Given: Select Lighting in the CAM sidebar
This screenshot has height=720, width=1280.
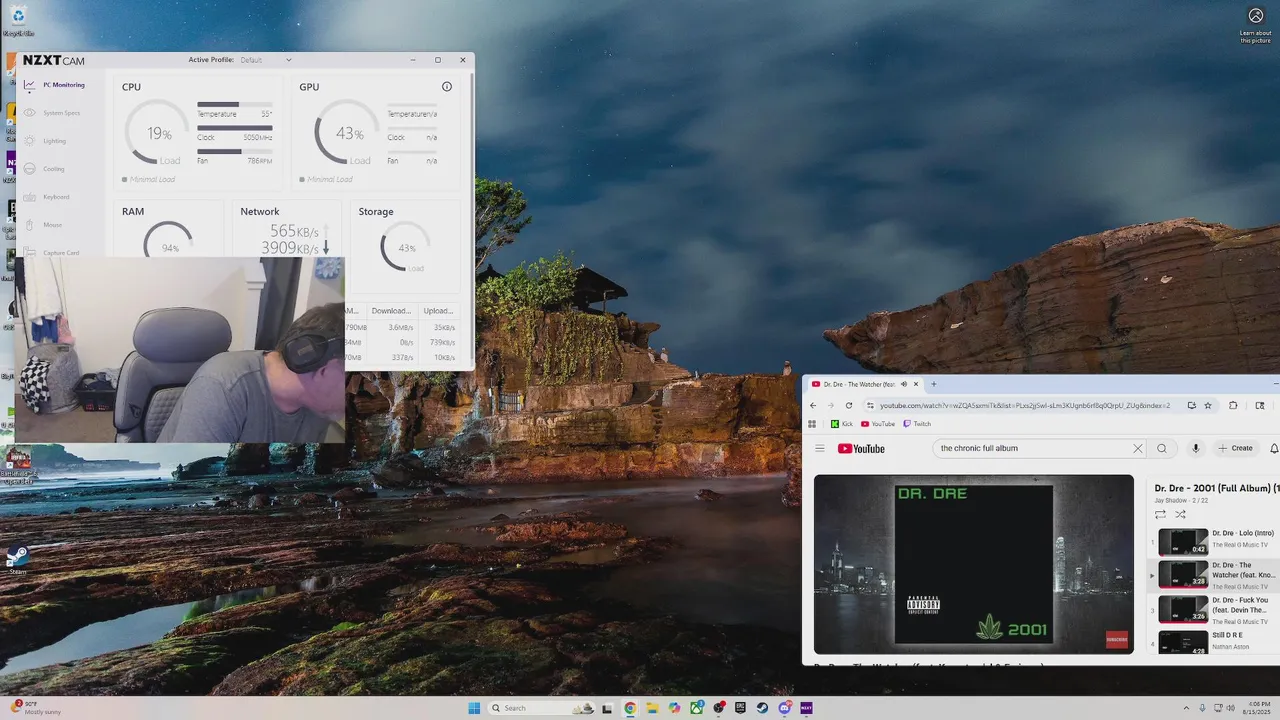Looking at the screenshot, I should click(46, 141).
